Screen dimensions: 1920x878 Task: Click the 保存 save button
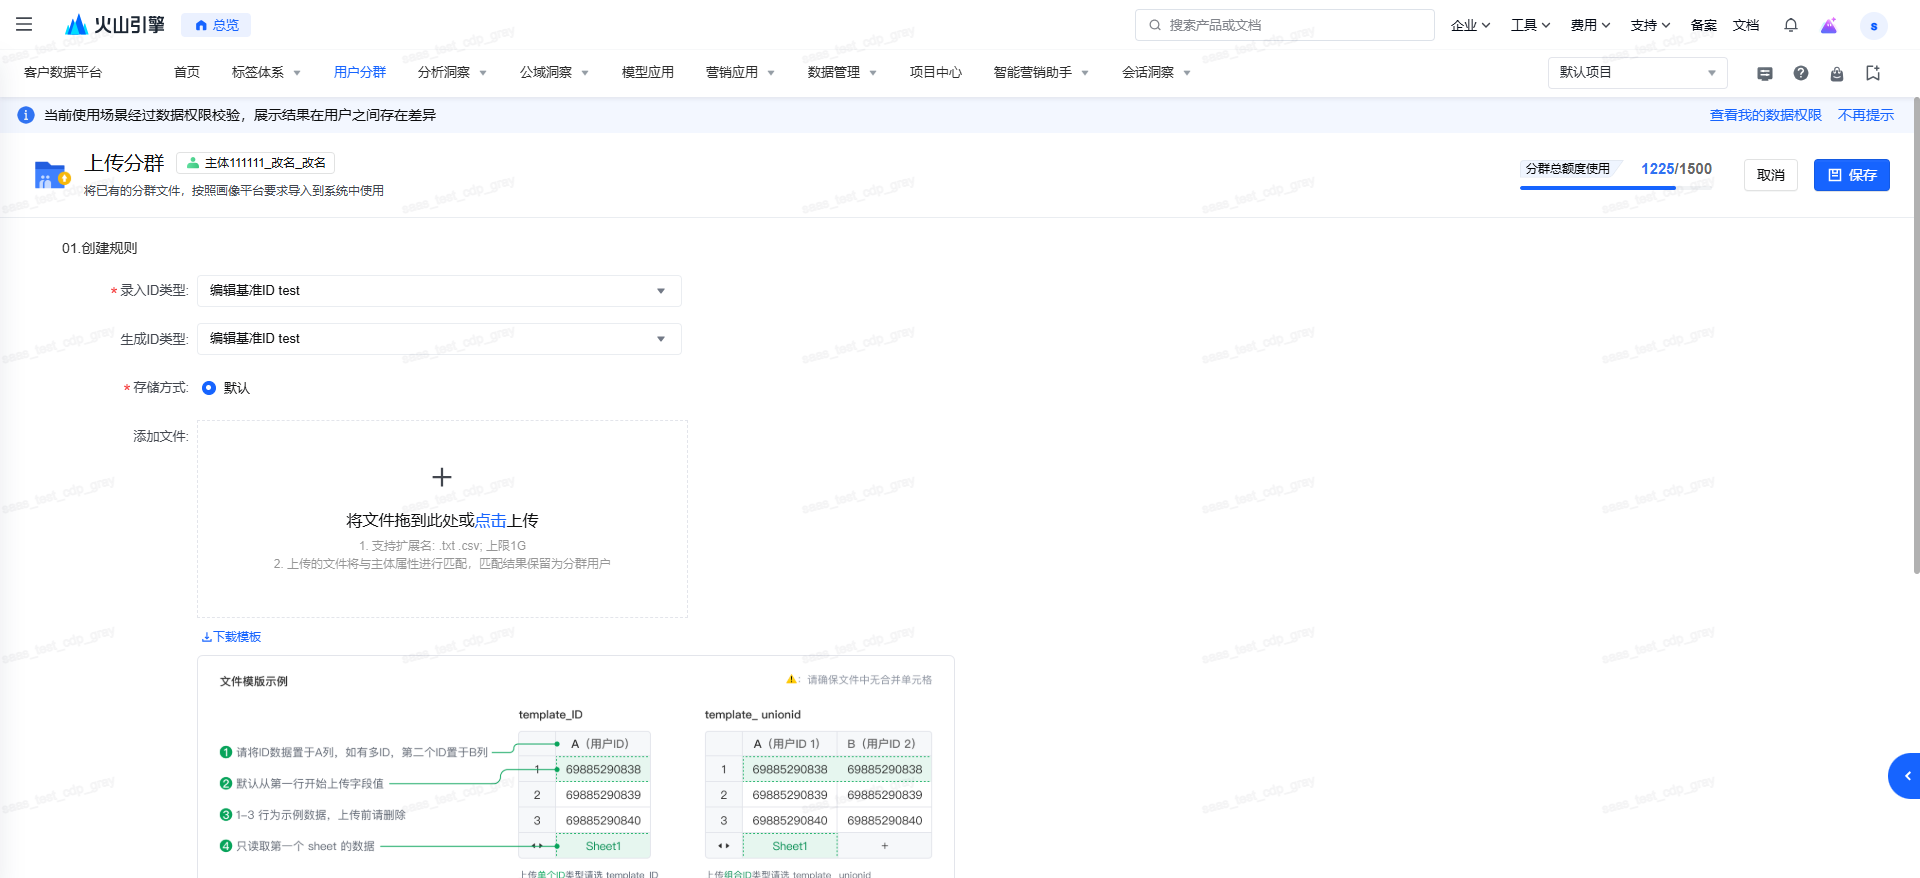[1851, 175]
